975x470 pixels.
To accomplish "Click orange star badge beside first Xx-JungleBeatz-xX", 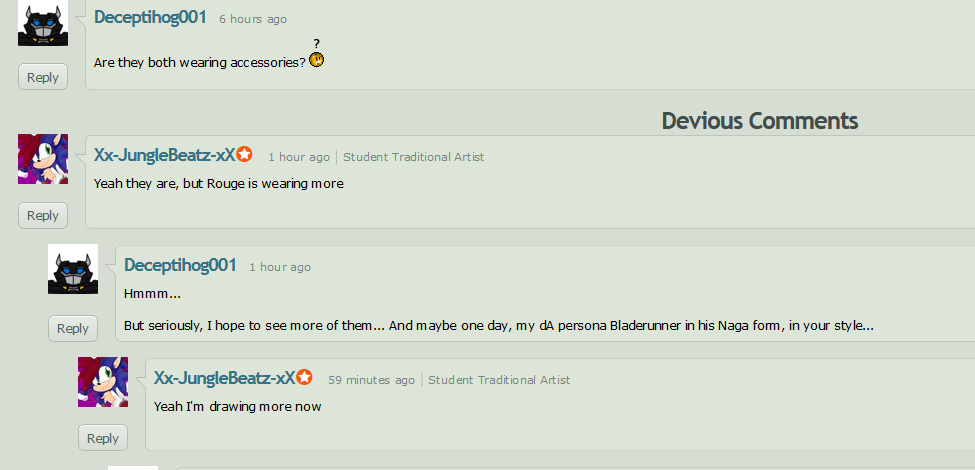I will coord(245,154).
